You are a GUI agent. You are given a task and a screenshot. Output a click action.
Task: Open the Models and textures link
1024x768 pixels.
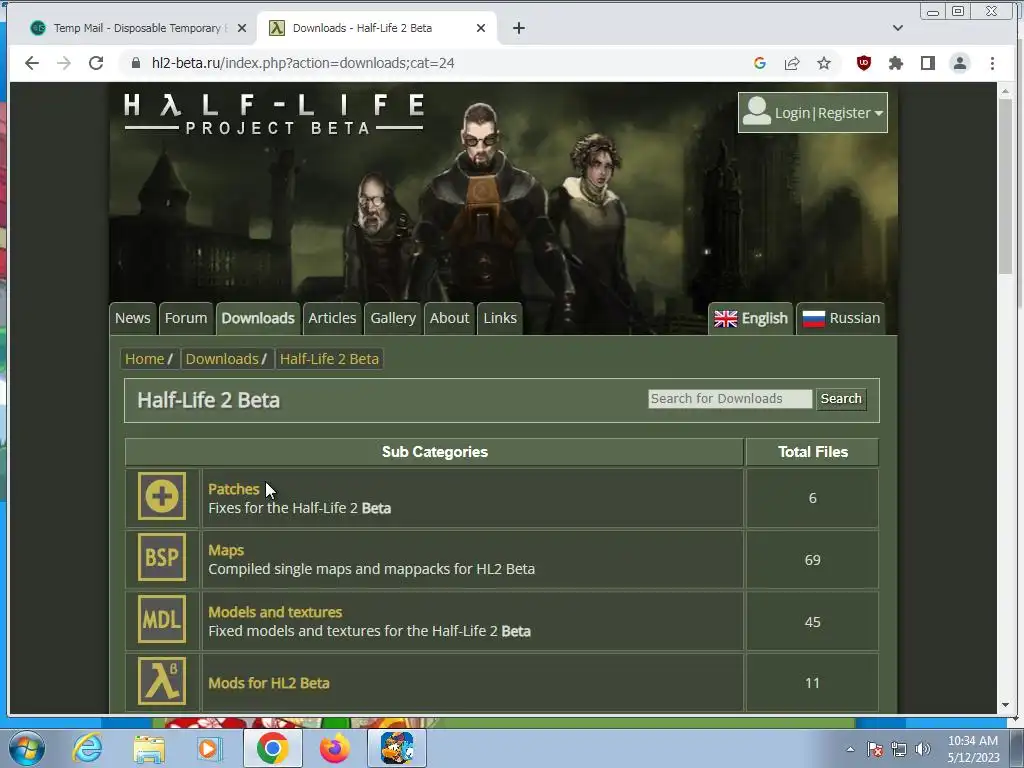pos(275,612)
